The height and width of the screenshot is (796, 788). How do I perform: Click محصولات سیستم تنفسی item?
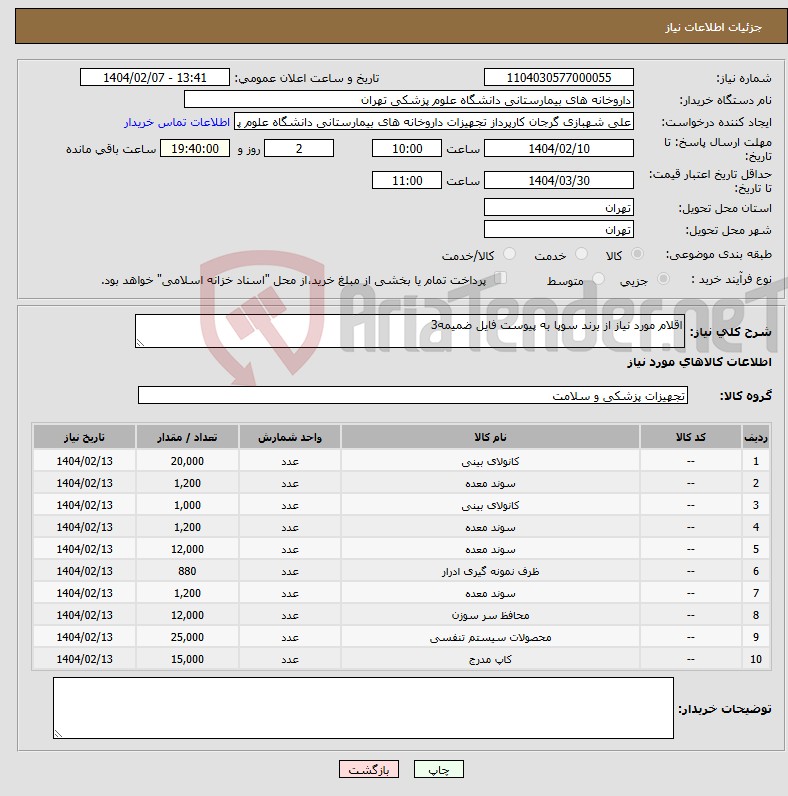click(x=490, y=637)
